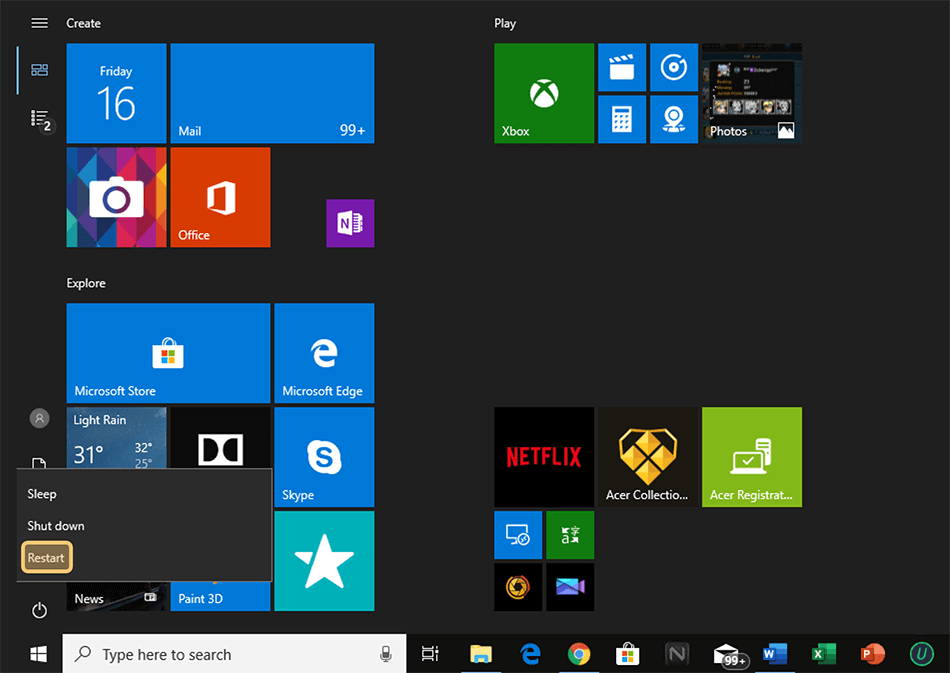Open the orange camera-shutter small tile
The image size is (950, 673).
(x=518, y=587)
